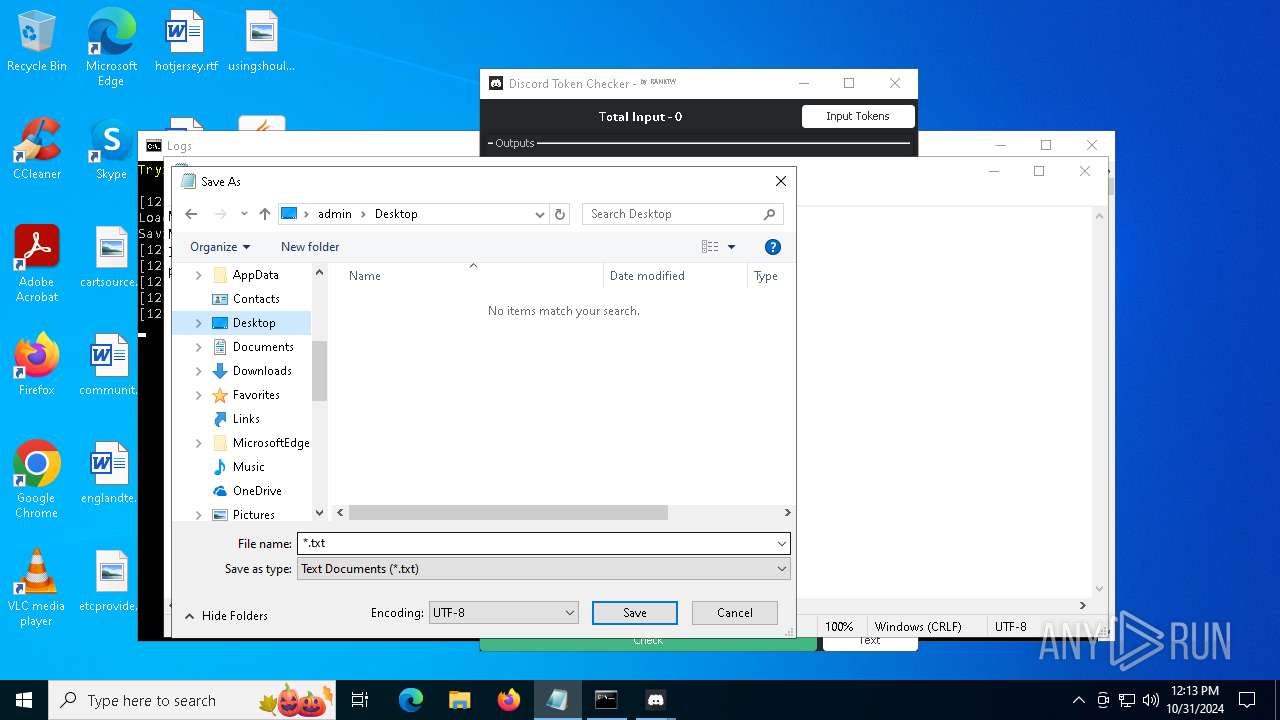Open hotjersey.rtf desktop file
The width and height of the screenshot is (1280, 720).
[186, 42]
